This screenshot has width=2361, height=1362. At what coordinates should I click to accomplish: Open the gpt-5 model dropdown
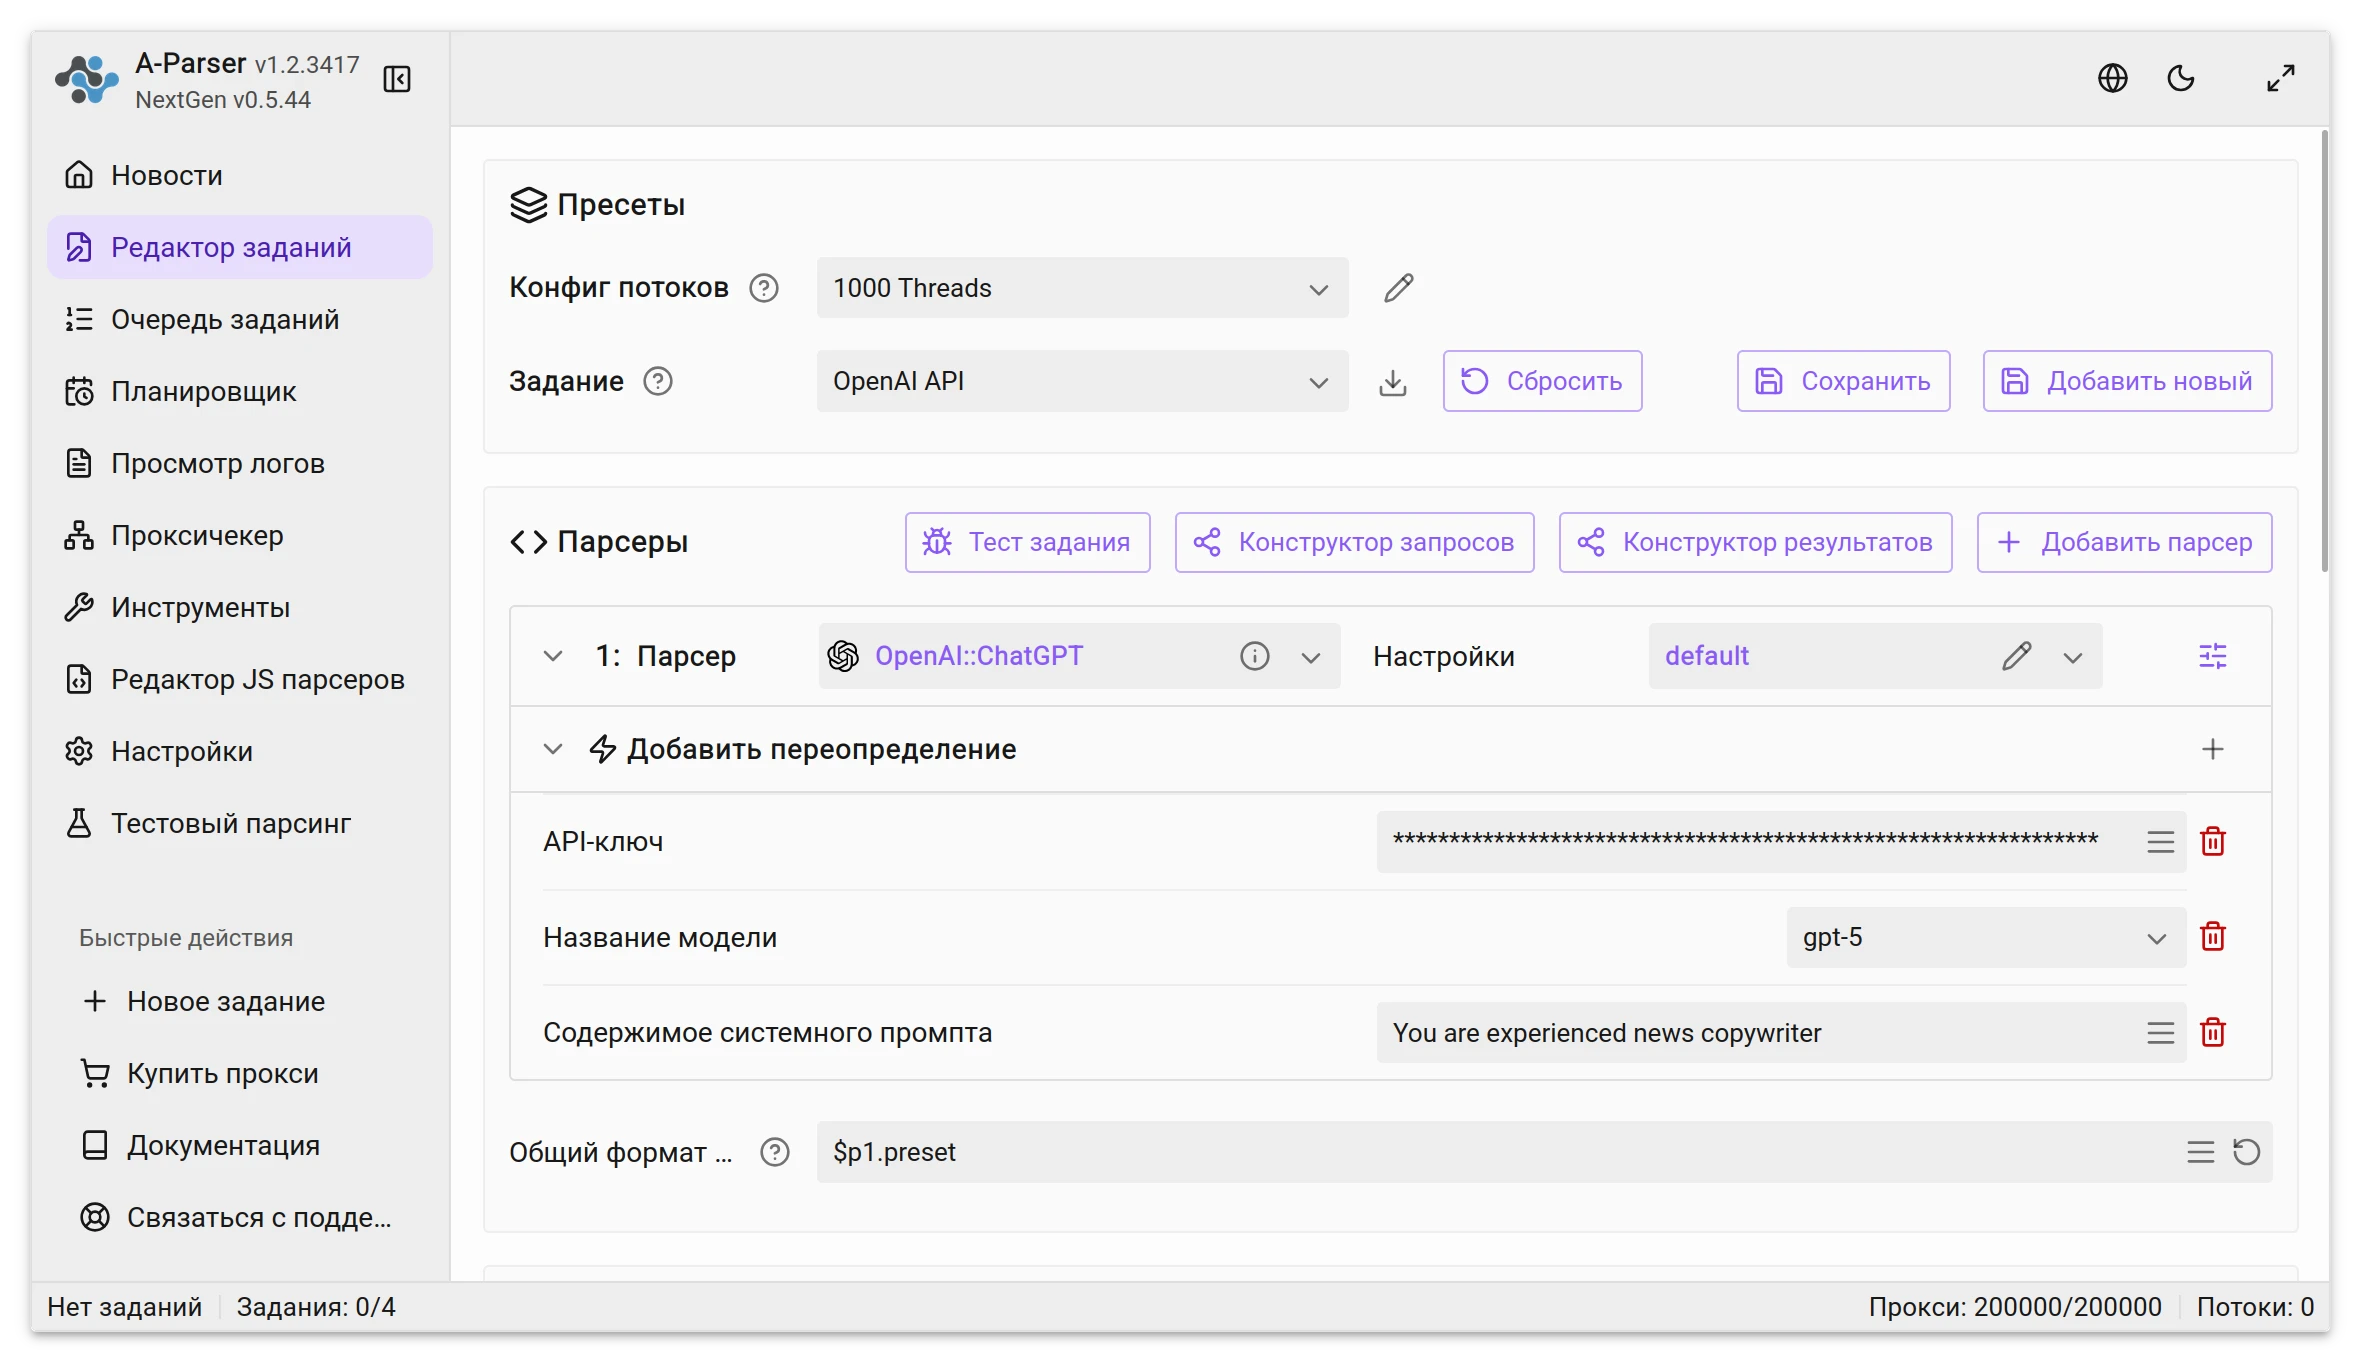[x=1986, y=937]
